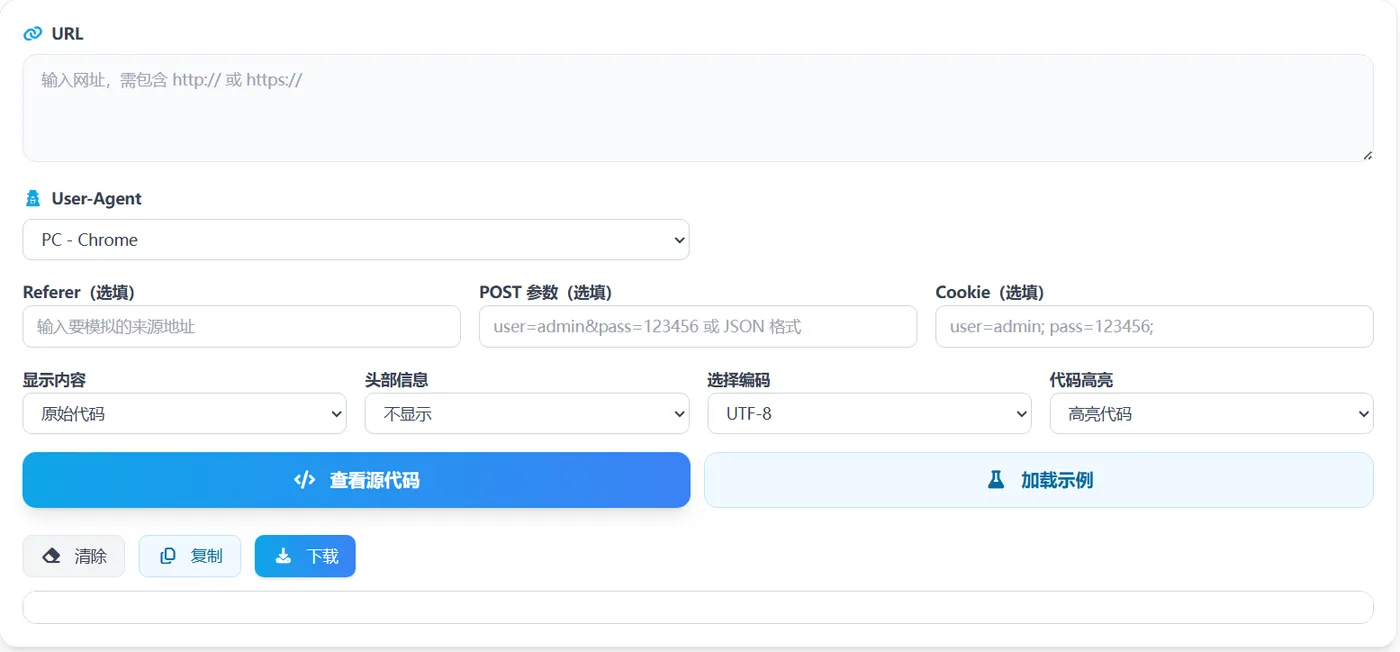Open the 代码高亮 dropdown showing 高亮代码
This screenshot has height=652, width=1400.
click(x=1211, y=413)
